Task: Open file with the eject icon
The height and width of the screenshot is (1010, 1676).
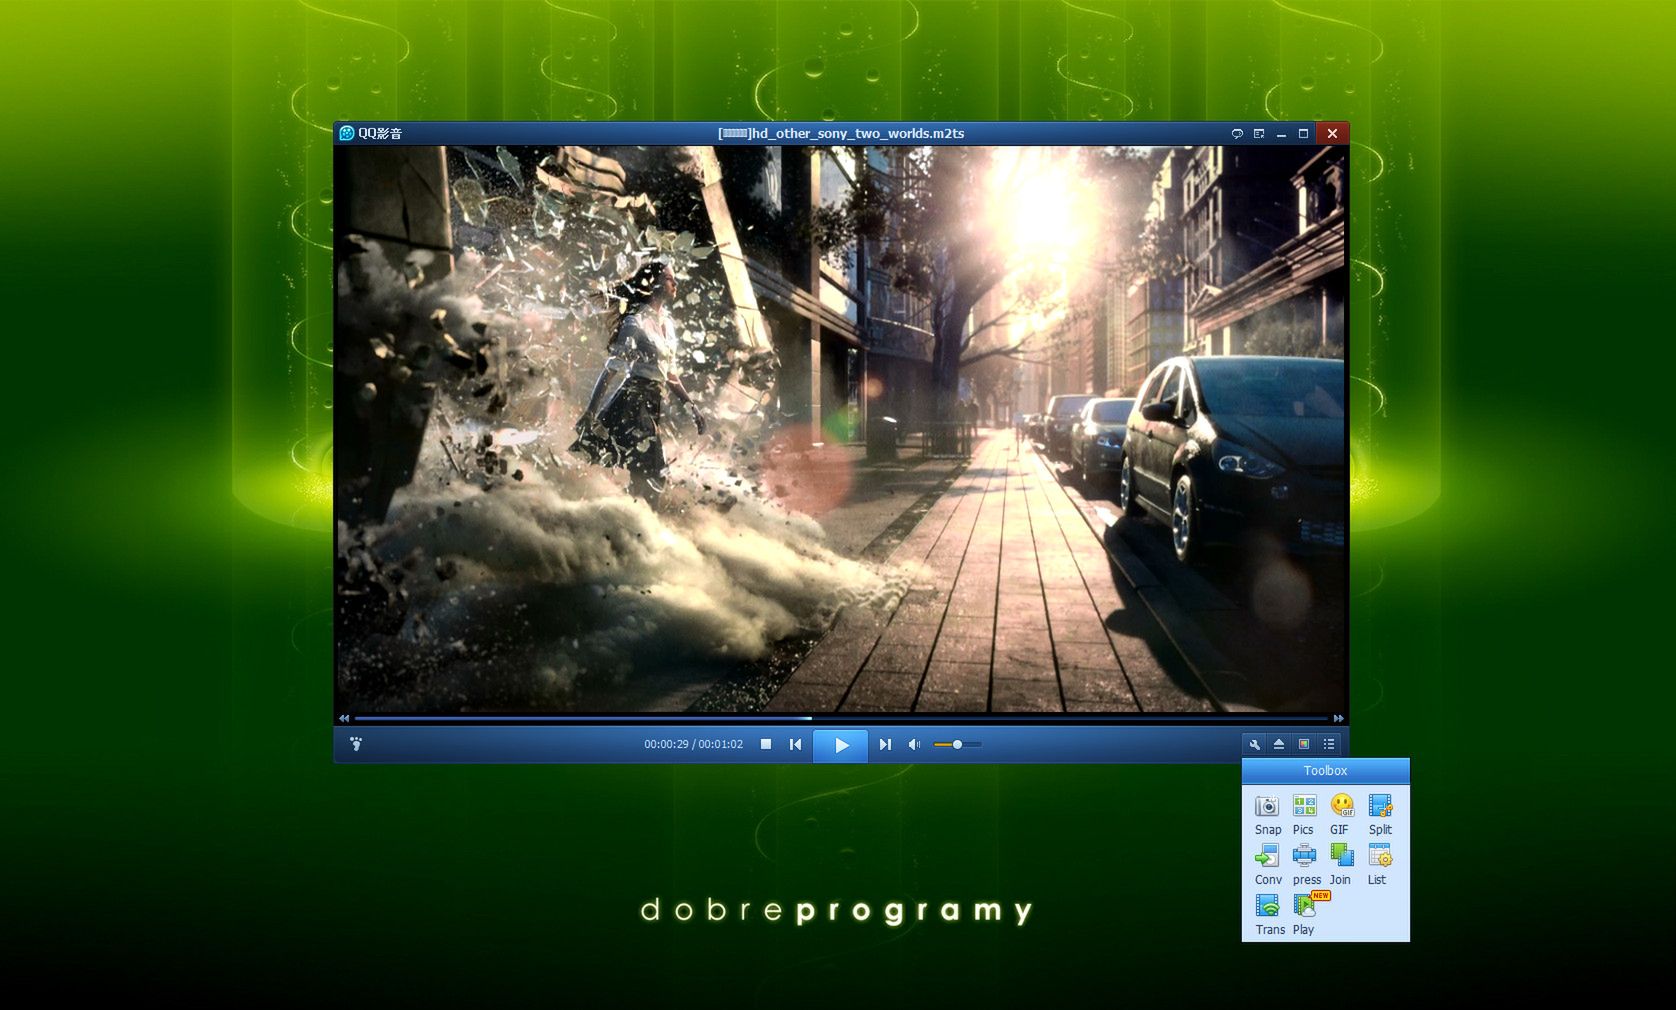Action: (x=1279, y=744)
